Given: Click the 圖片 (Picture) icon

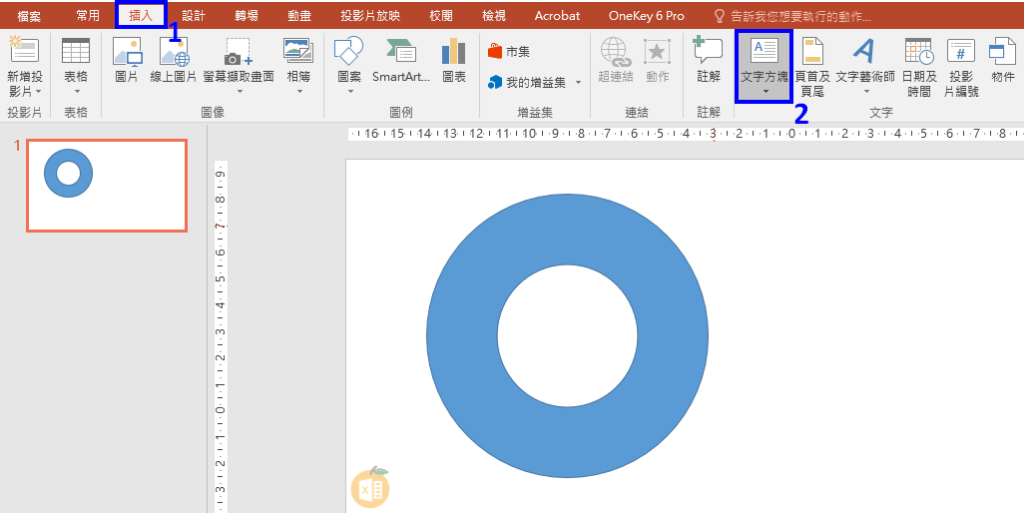Looking at the screenshot, I should coord(127,59).
